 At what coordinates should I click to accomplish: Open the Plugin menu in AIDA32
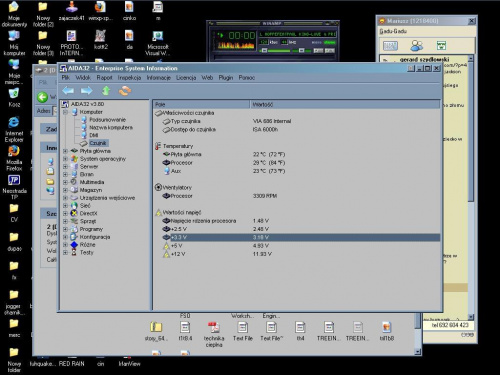coord(226,78)
